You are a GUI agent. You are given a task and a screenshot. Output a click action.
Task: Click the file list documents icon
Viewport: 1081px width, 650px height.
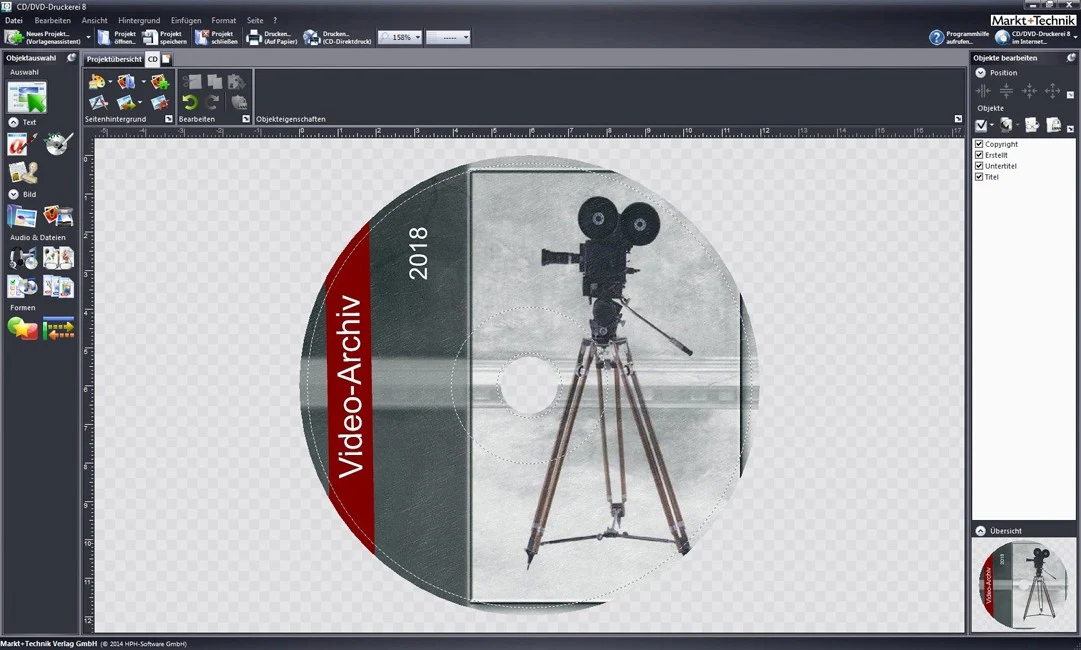[x=59, y=286]
